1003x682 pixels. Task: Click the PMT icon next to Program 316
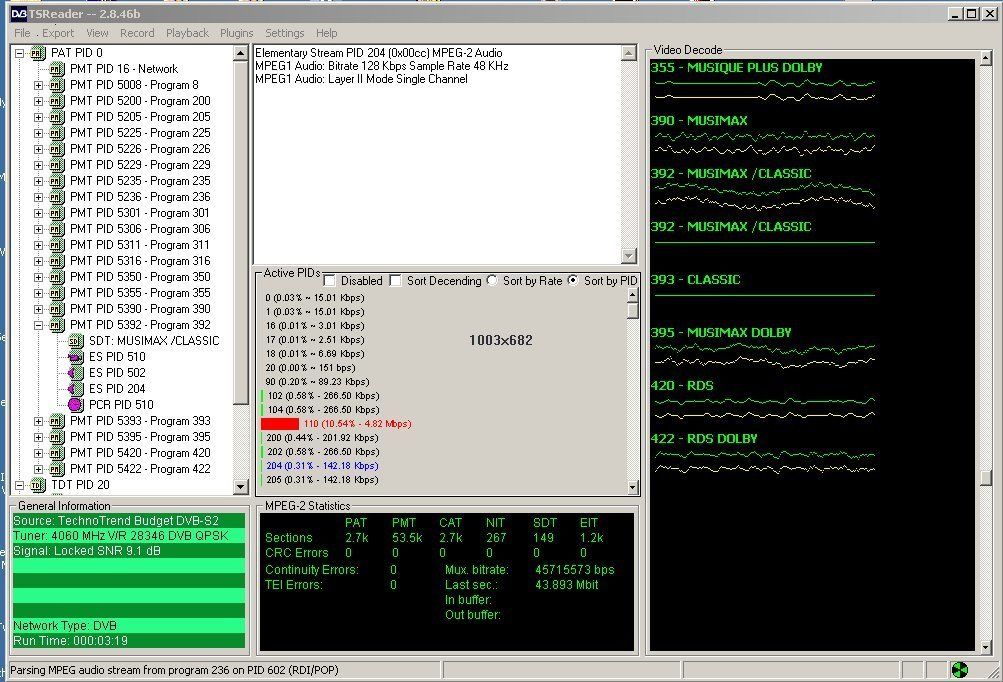tap(57, 261)
